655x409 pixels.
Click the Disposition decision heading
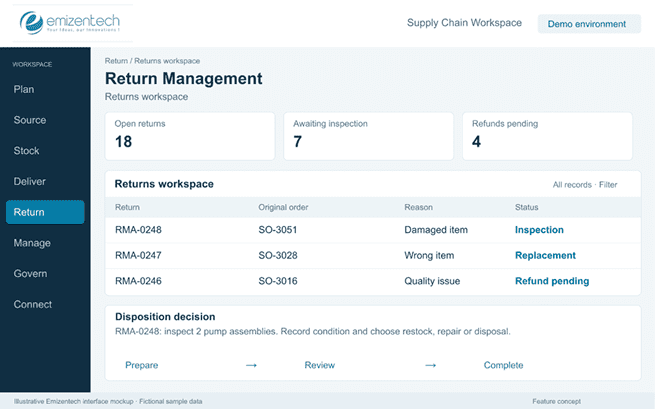point(165,317)
